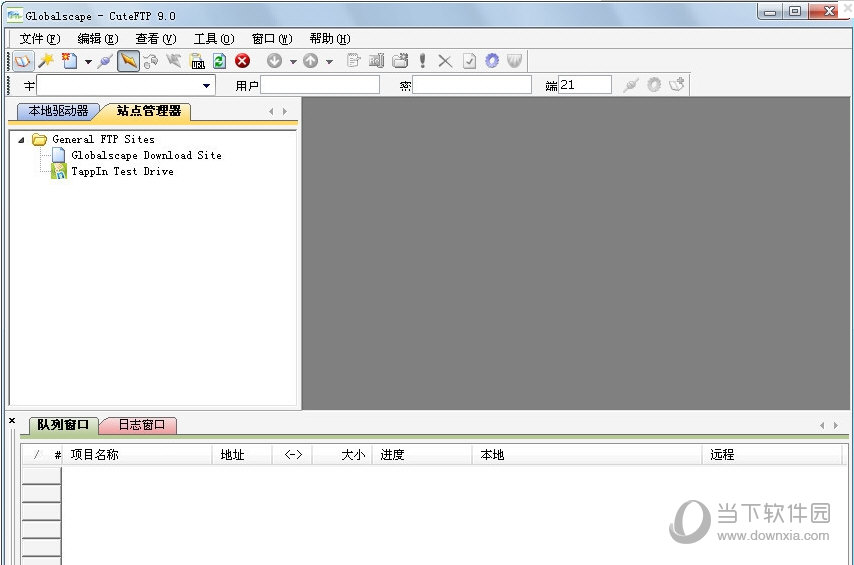Open the host address dropdown list

point(207,86)
